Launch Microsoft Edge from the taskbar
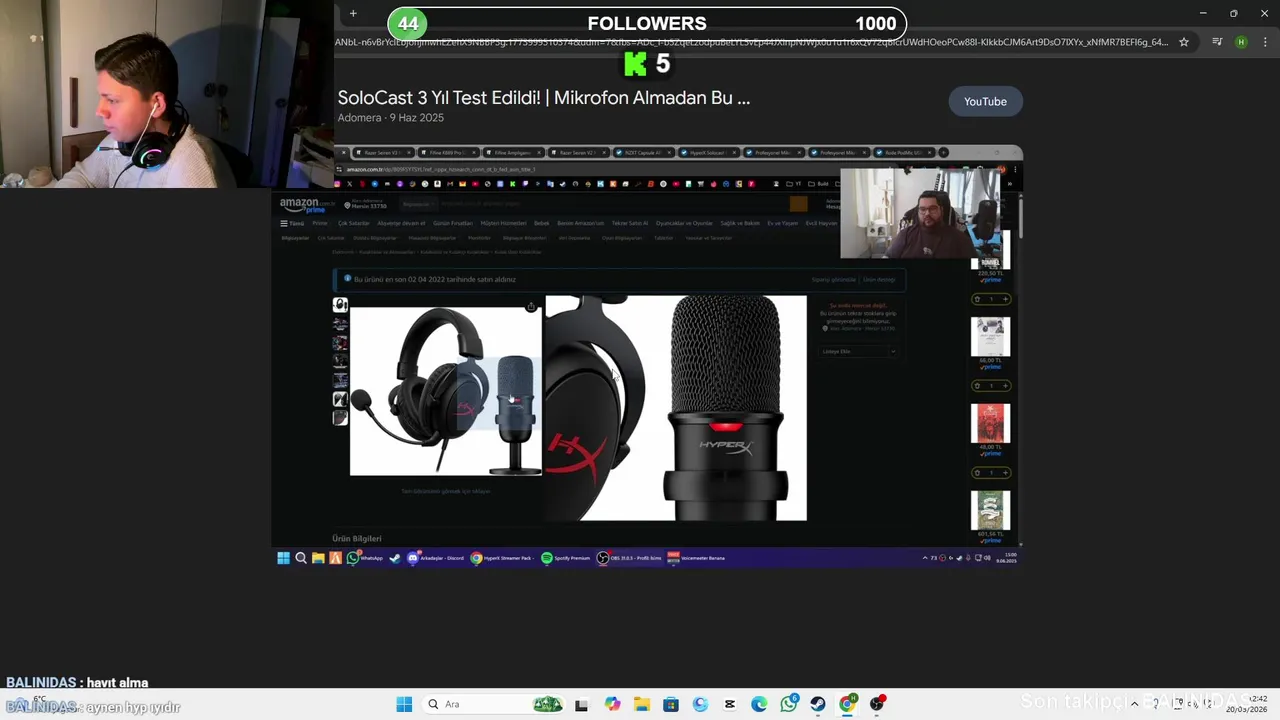This screenshot has height=720, width=1280. tap(759, 704)
